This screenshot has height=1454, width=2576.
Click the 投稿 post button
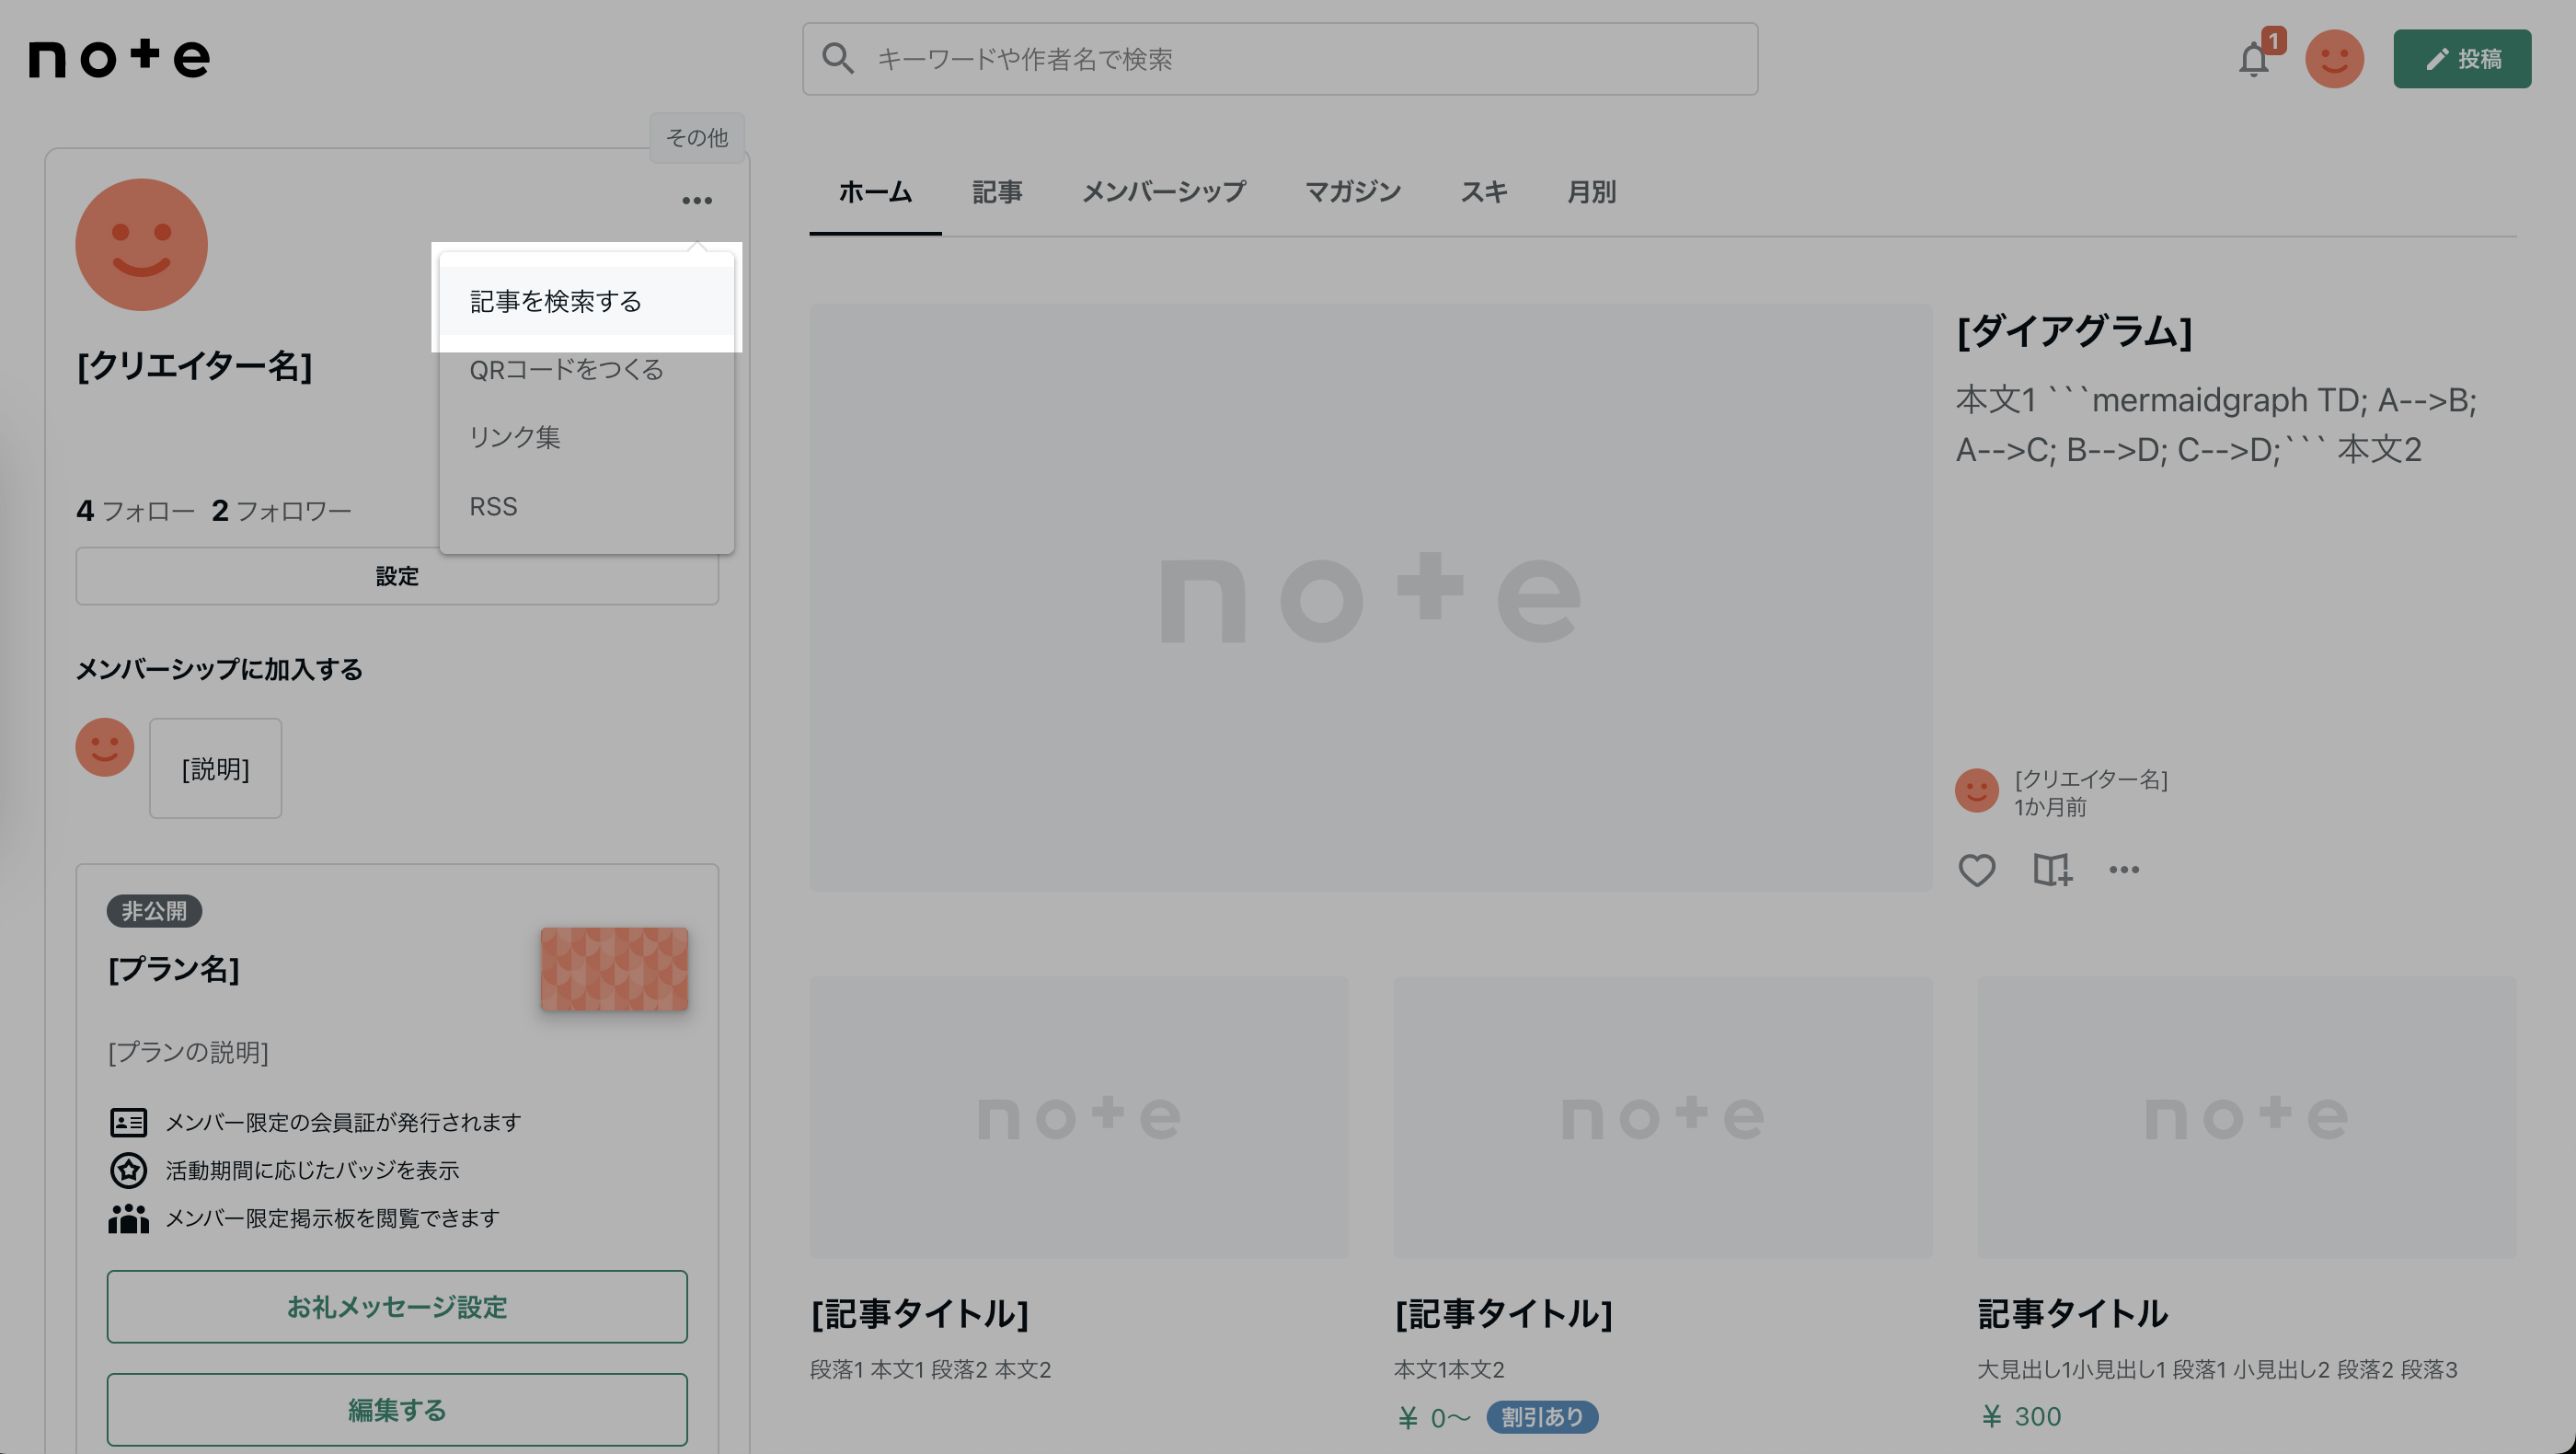coord(2462,59)
